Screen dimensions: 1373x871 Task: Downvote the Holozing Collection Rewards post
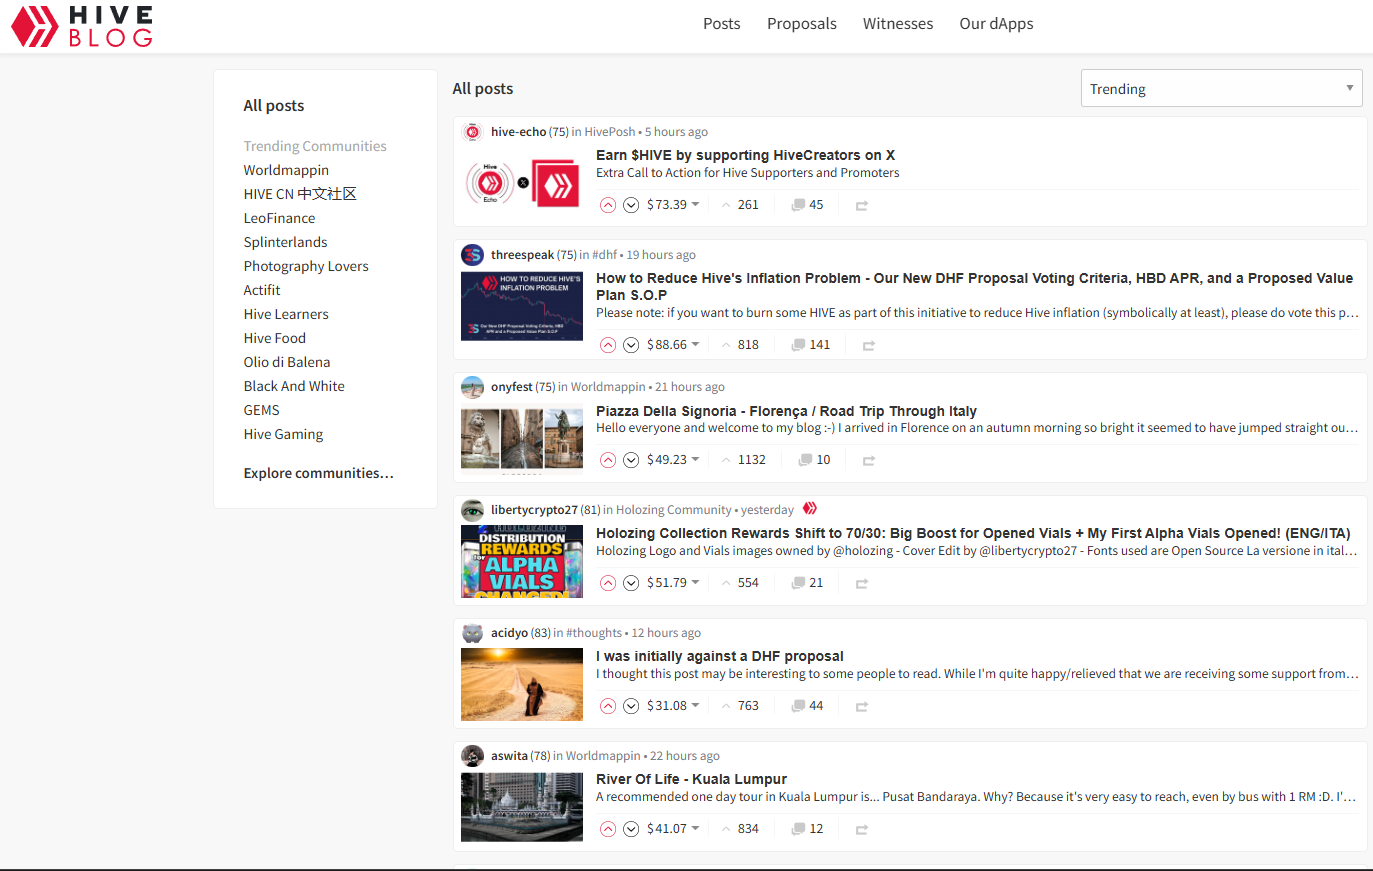pyautogui.click(x=631, y=582)
